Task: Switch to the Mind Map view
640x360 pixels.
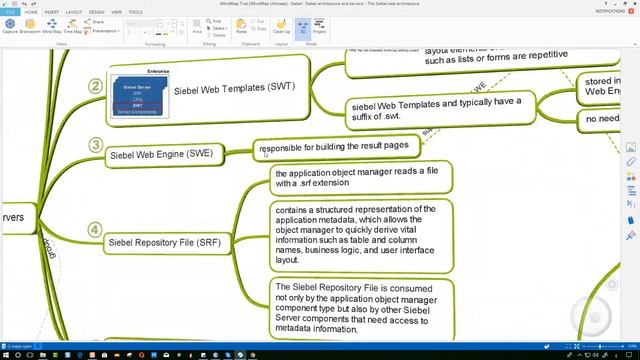Action: coord(52,26)
